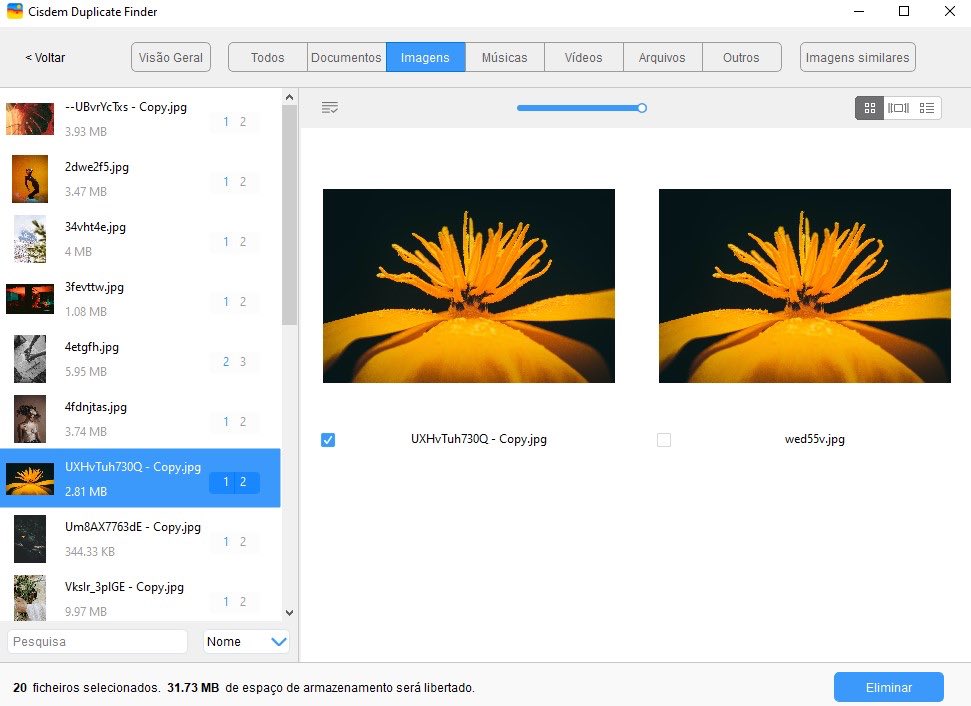Check the wed55v.jpg checkbox
This screenshot has width=971, height=706.
click(664, 439)
